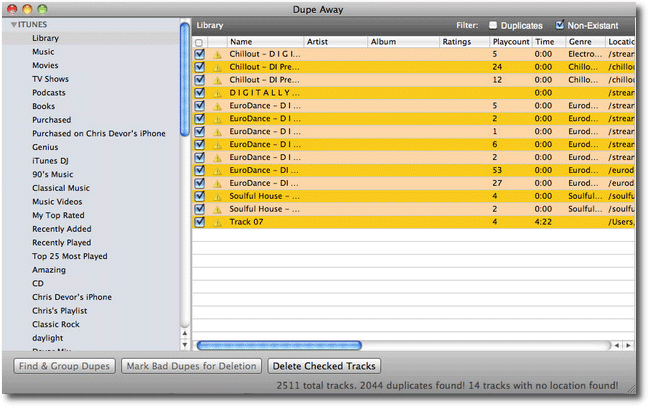Sort table by Name column header
Image resolution: width=649 pixels, height=407 pixels.
coord(265,42)
